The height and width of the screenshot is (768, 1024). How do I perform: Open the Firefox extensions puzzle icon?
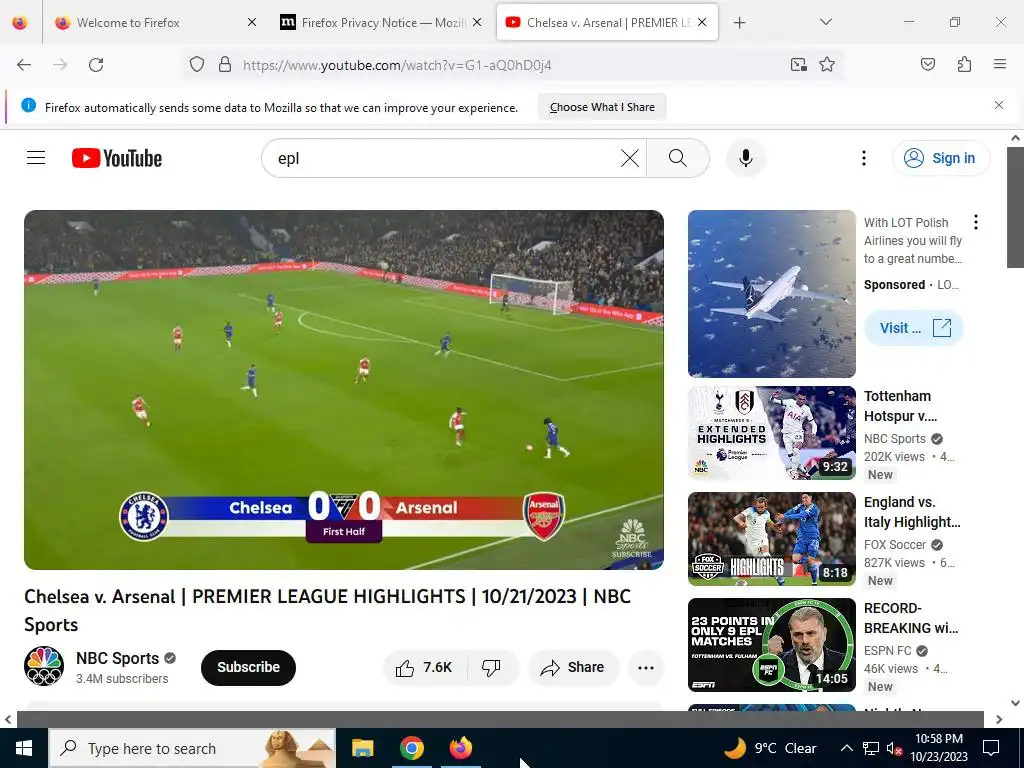pyautogui.click(x=964, y=65)
